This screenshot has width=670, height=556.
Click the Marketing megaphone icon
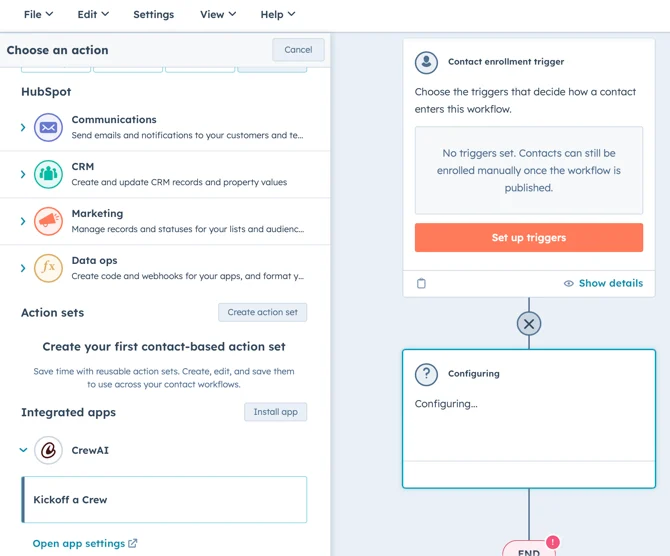48,221
